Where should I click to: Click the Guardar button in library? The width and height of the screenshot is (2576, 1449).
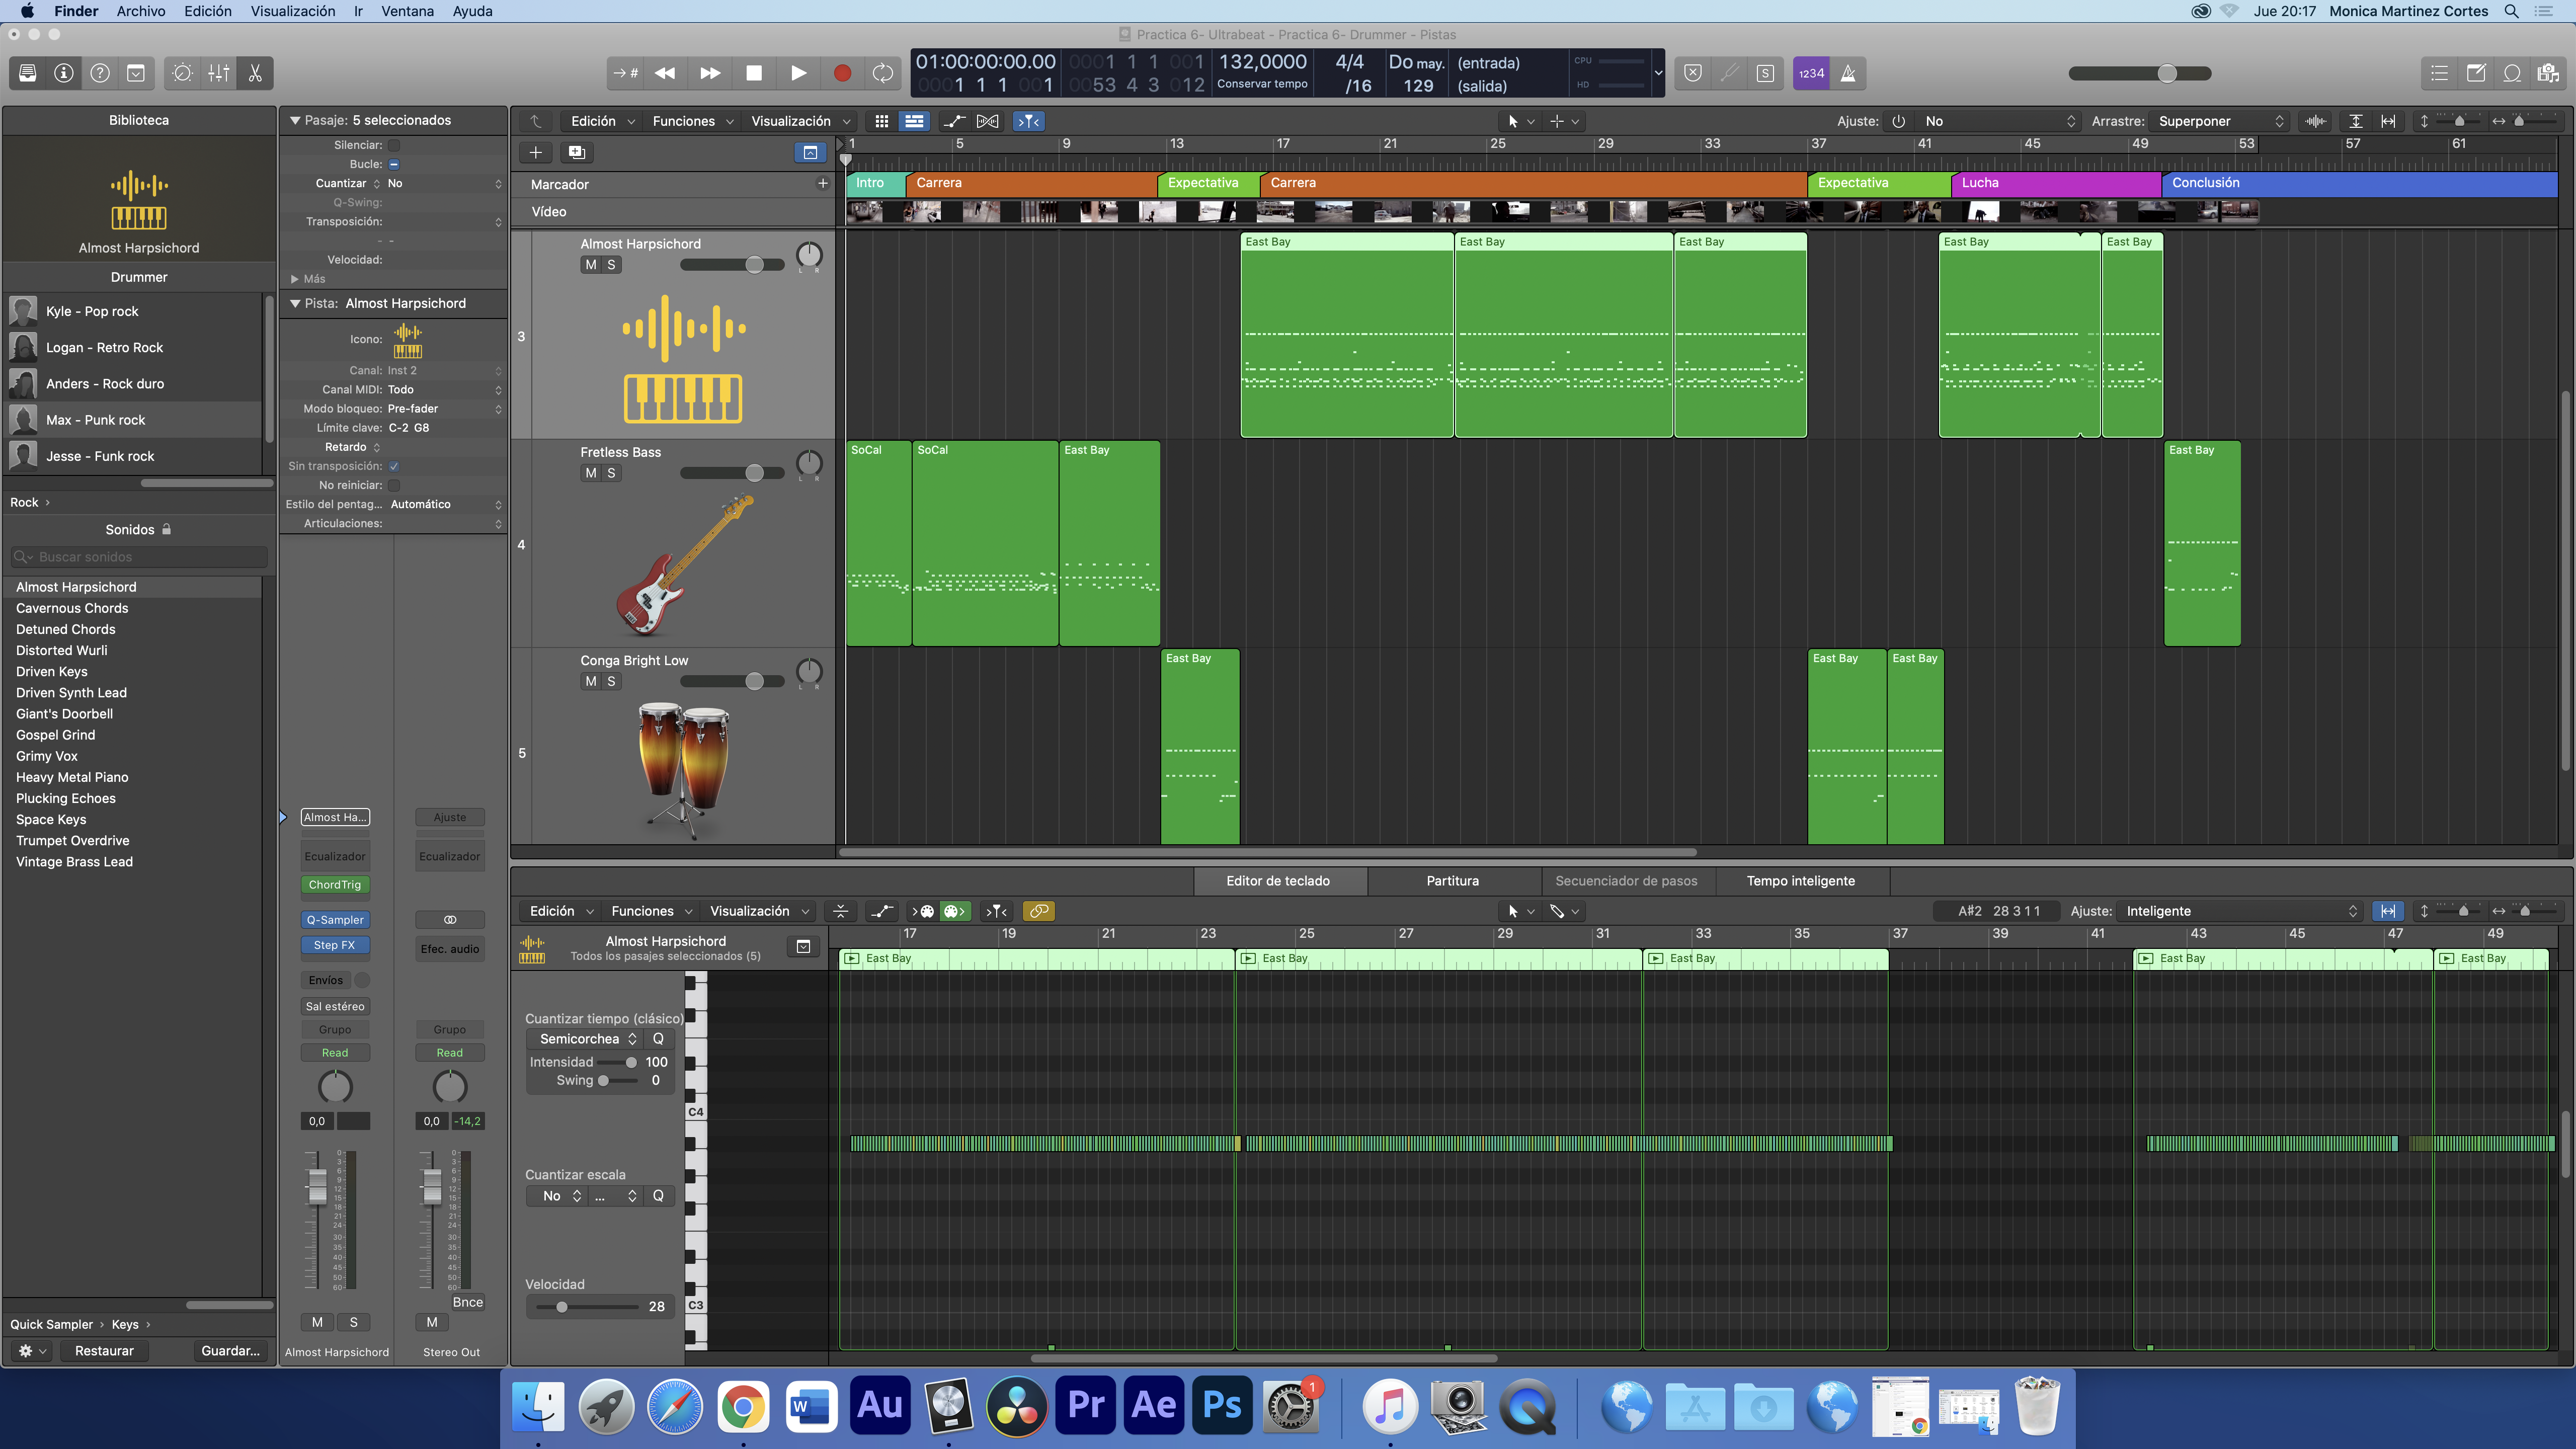230,1351
